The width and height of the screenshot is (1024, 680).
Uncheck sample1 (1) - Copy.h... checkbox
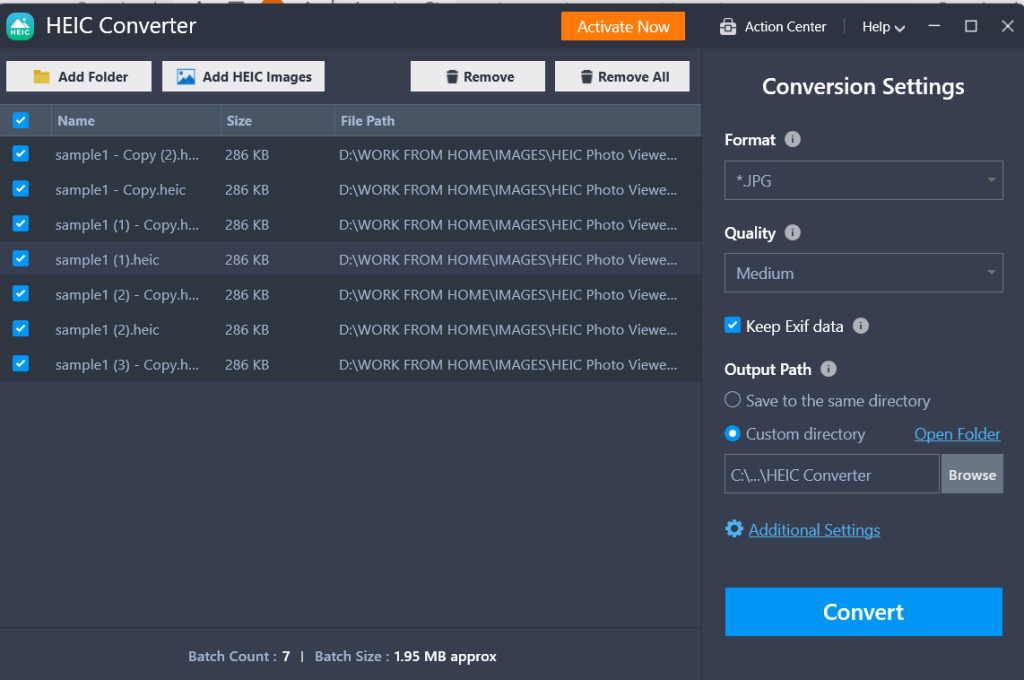click(x=20, y=223)
